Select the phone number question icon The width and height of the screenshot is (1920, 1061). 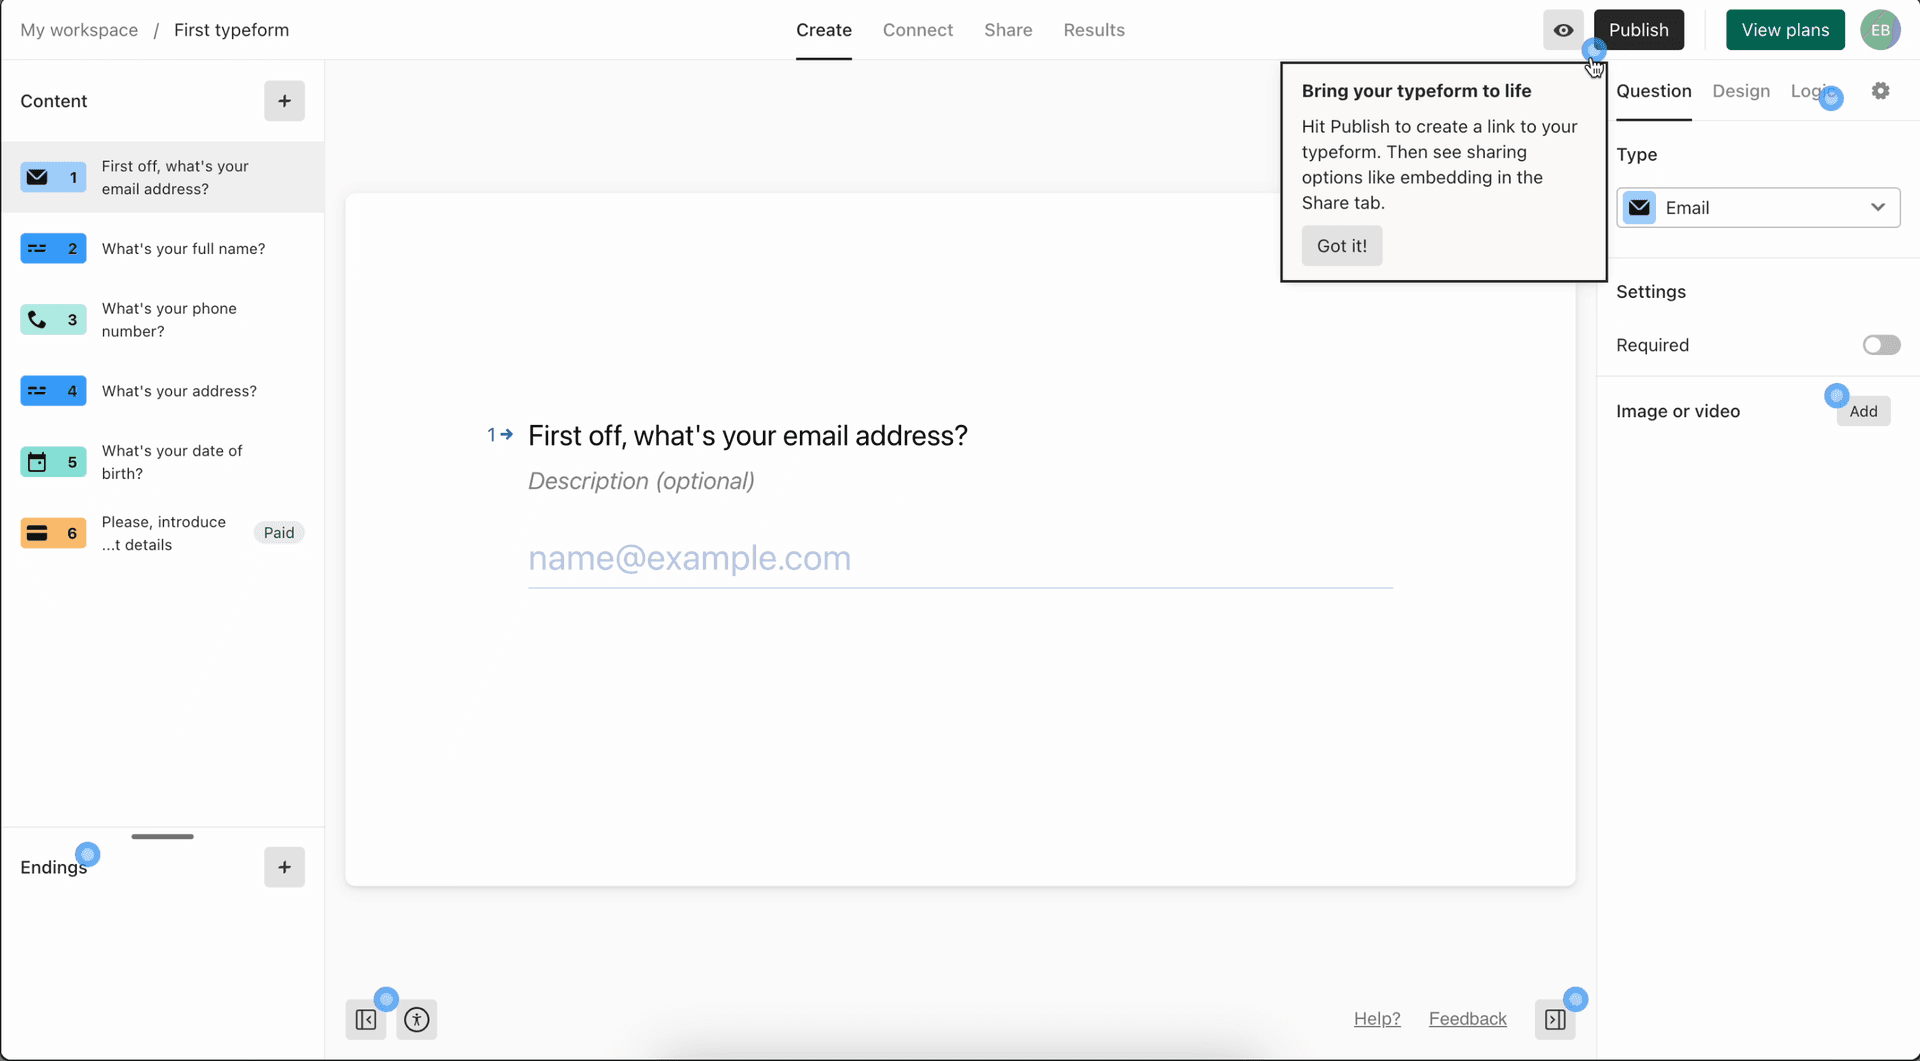click(x=53, y=320)
